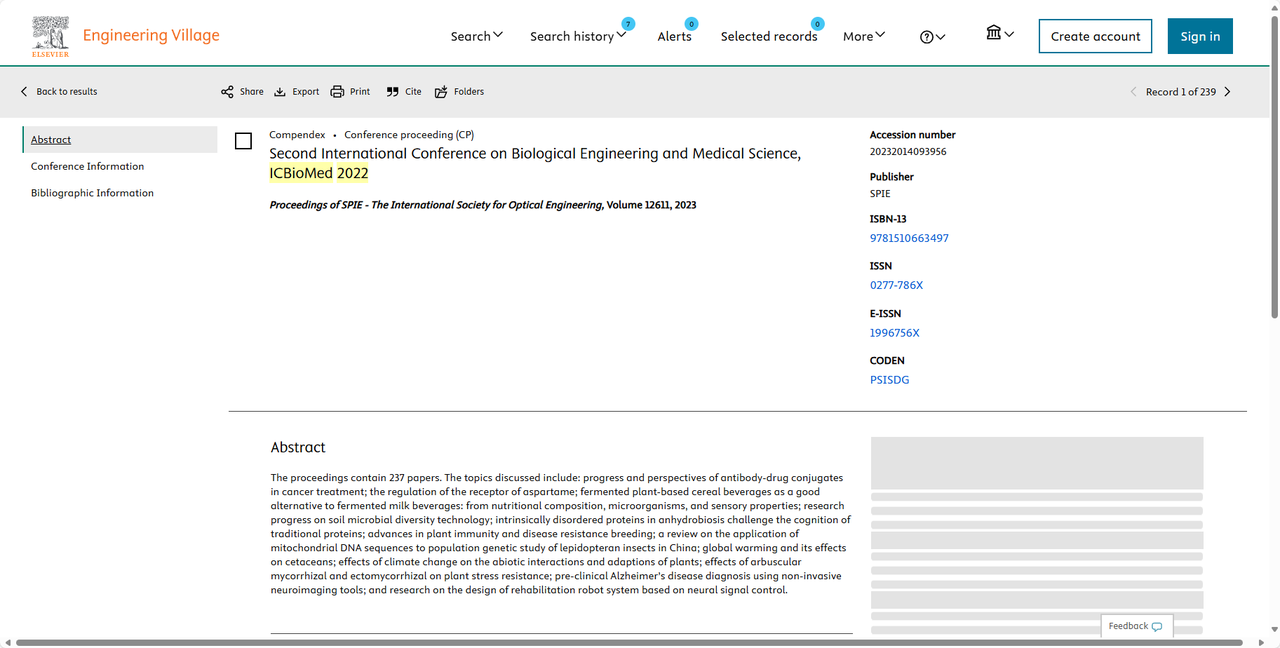This screenshot has height=648, width=1280.
Task: Open the Cite quotation icon
Action: click(x=393, y=92)
